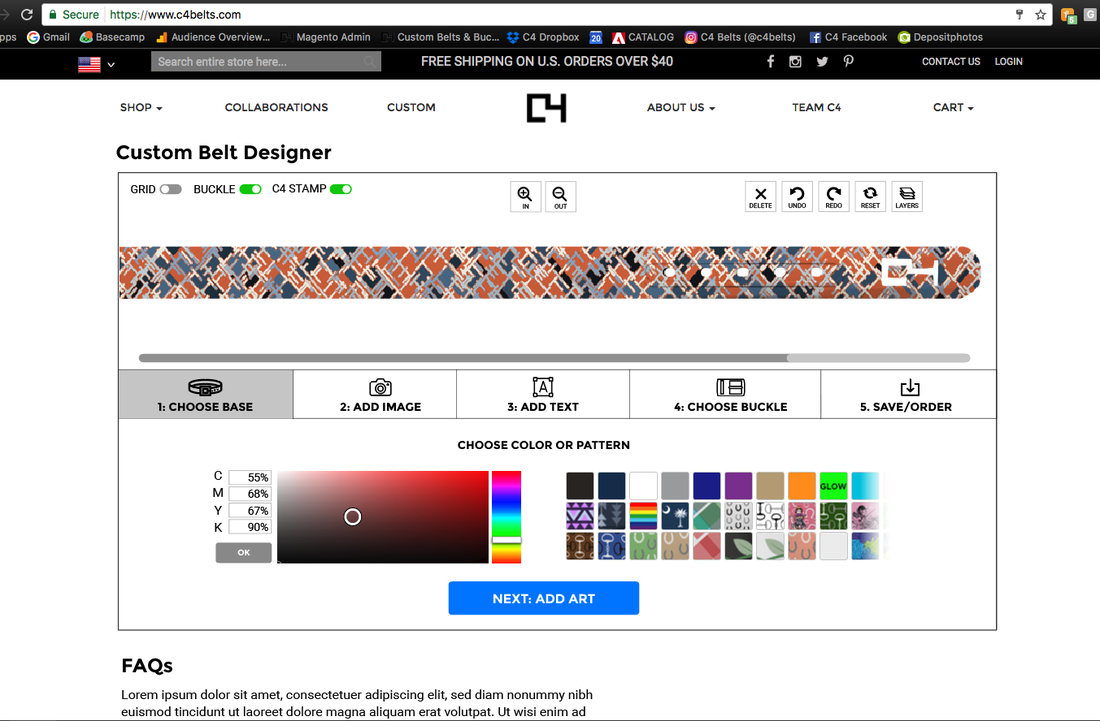Open the CATALOG bookmark

coord(643,37)
